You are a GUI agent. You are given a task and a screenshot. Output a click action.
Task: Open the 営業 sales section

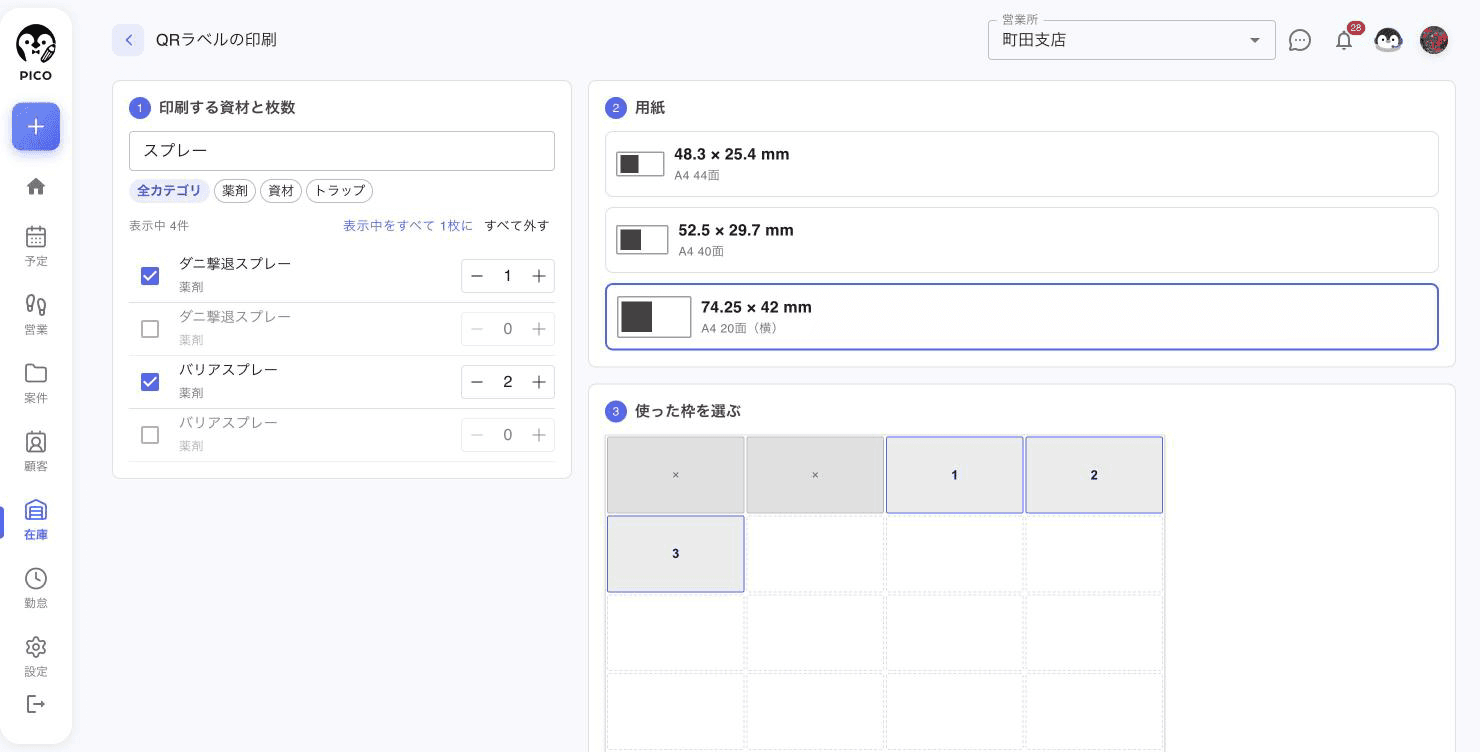click(36, 314)
